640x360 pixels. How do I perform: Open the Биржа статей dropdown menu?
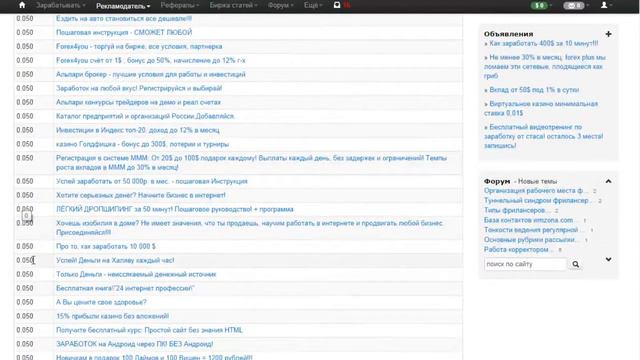(x=233, y=5)
